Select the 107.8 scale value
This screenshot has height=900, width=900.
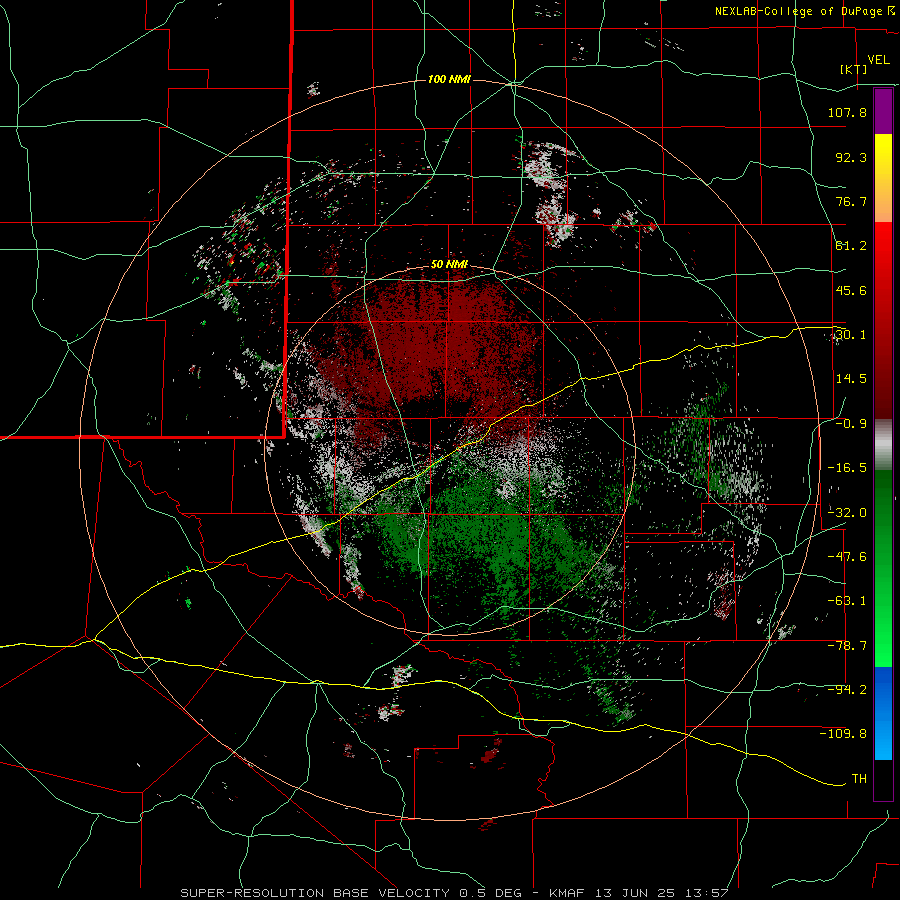point(847,112)
